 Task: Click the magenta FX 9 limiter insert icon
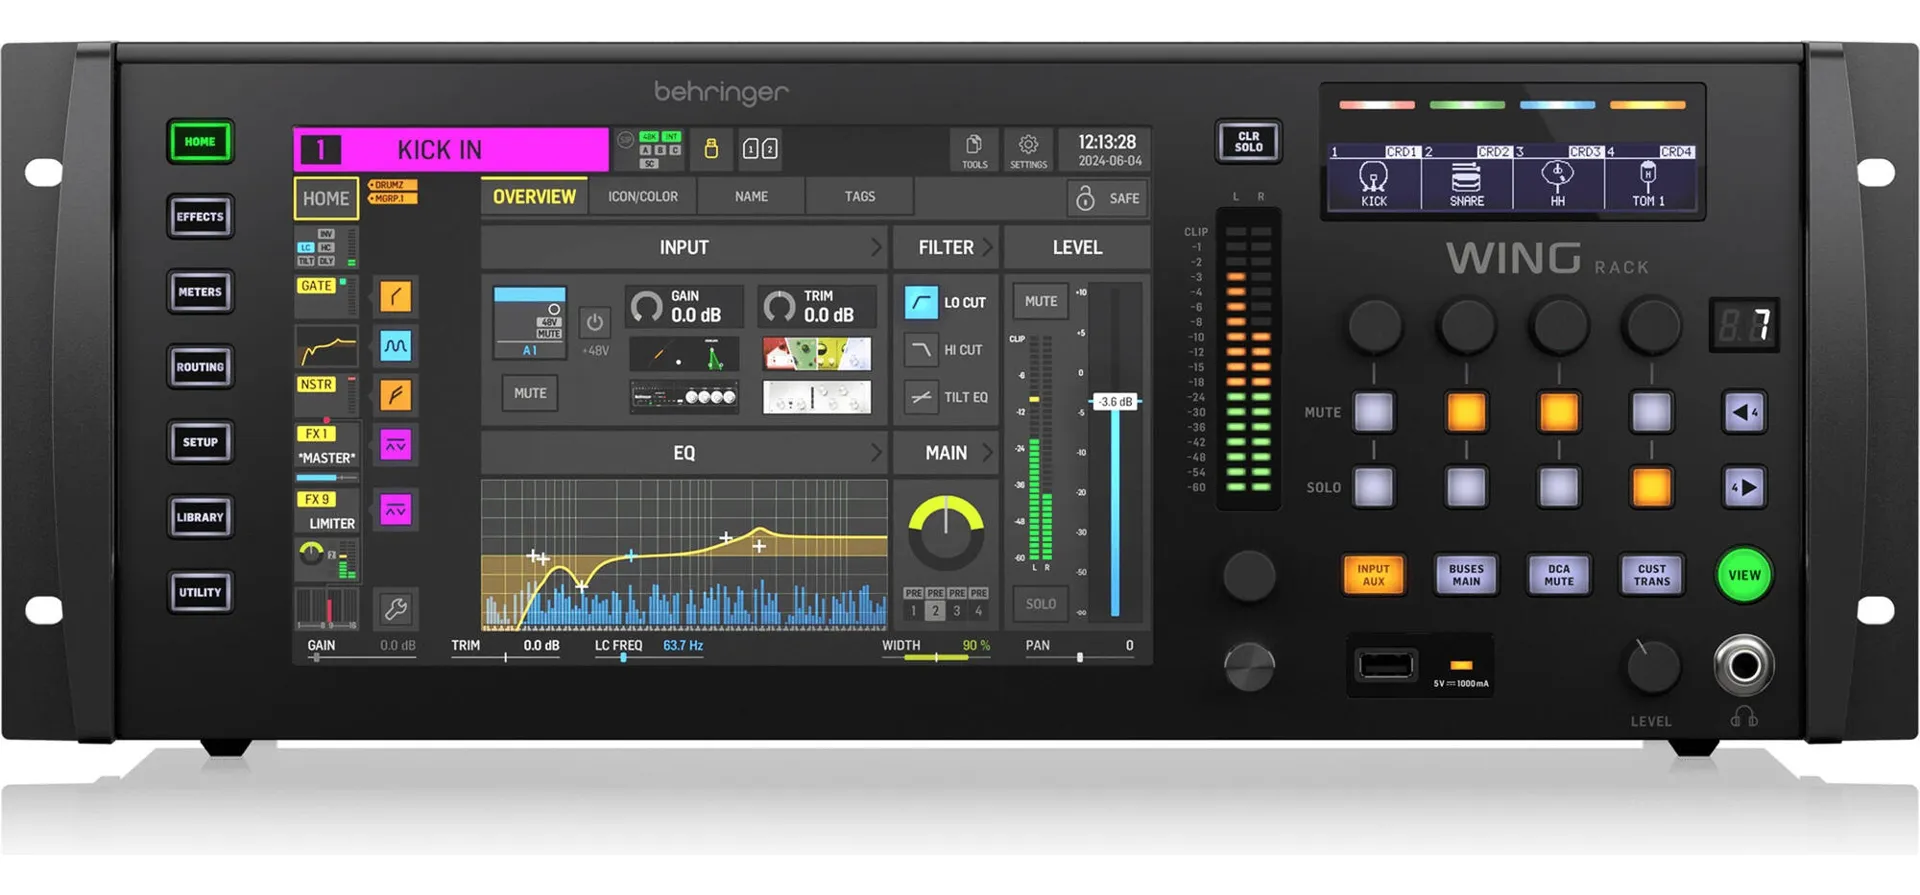click(x=396, y=510)
